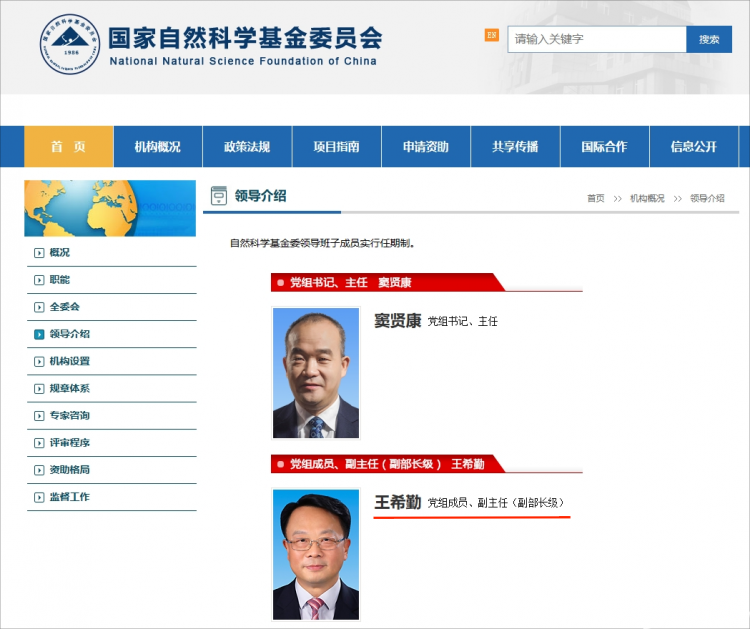Screen dimensions: 750x629
Task: Click the 窦贤康 portrait photo
Action: (316, 373)
